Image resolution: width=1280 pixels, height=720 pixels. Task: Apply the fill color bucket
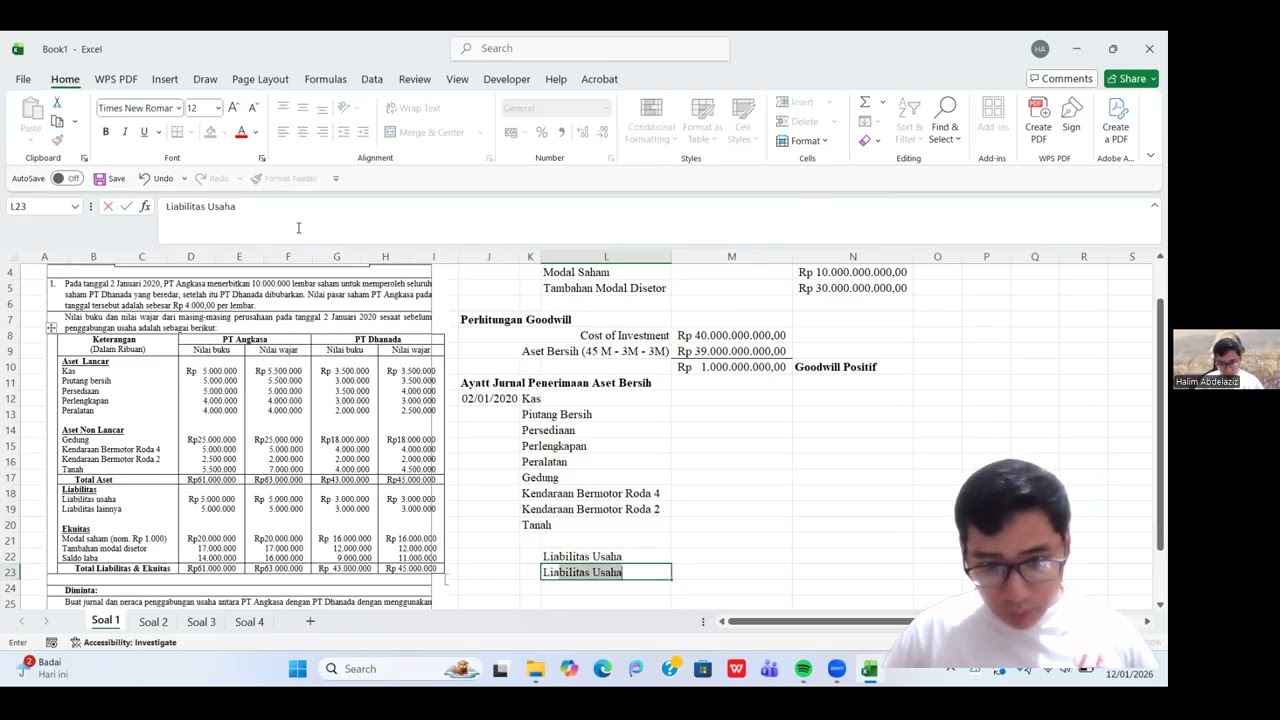(x=210, y=132)
